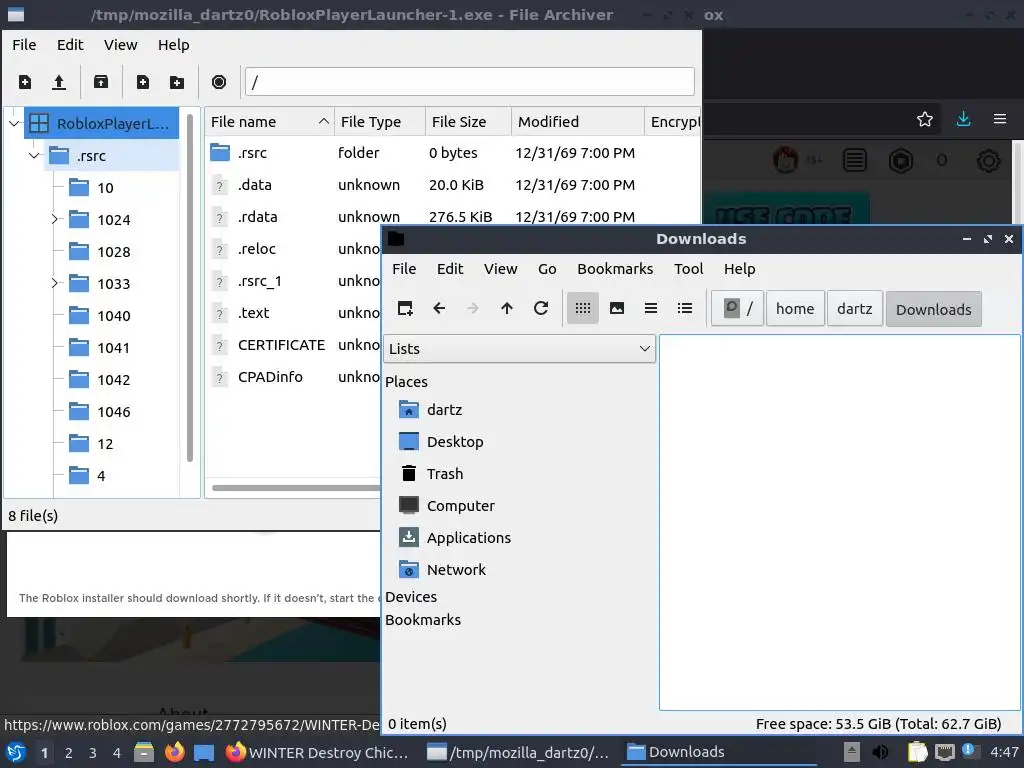Click the home path button

coord(795,309)
